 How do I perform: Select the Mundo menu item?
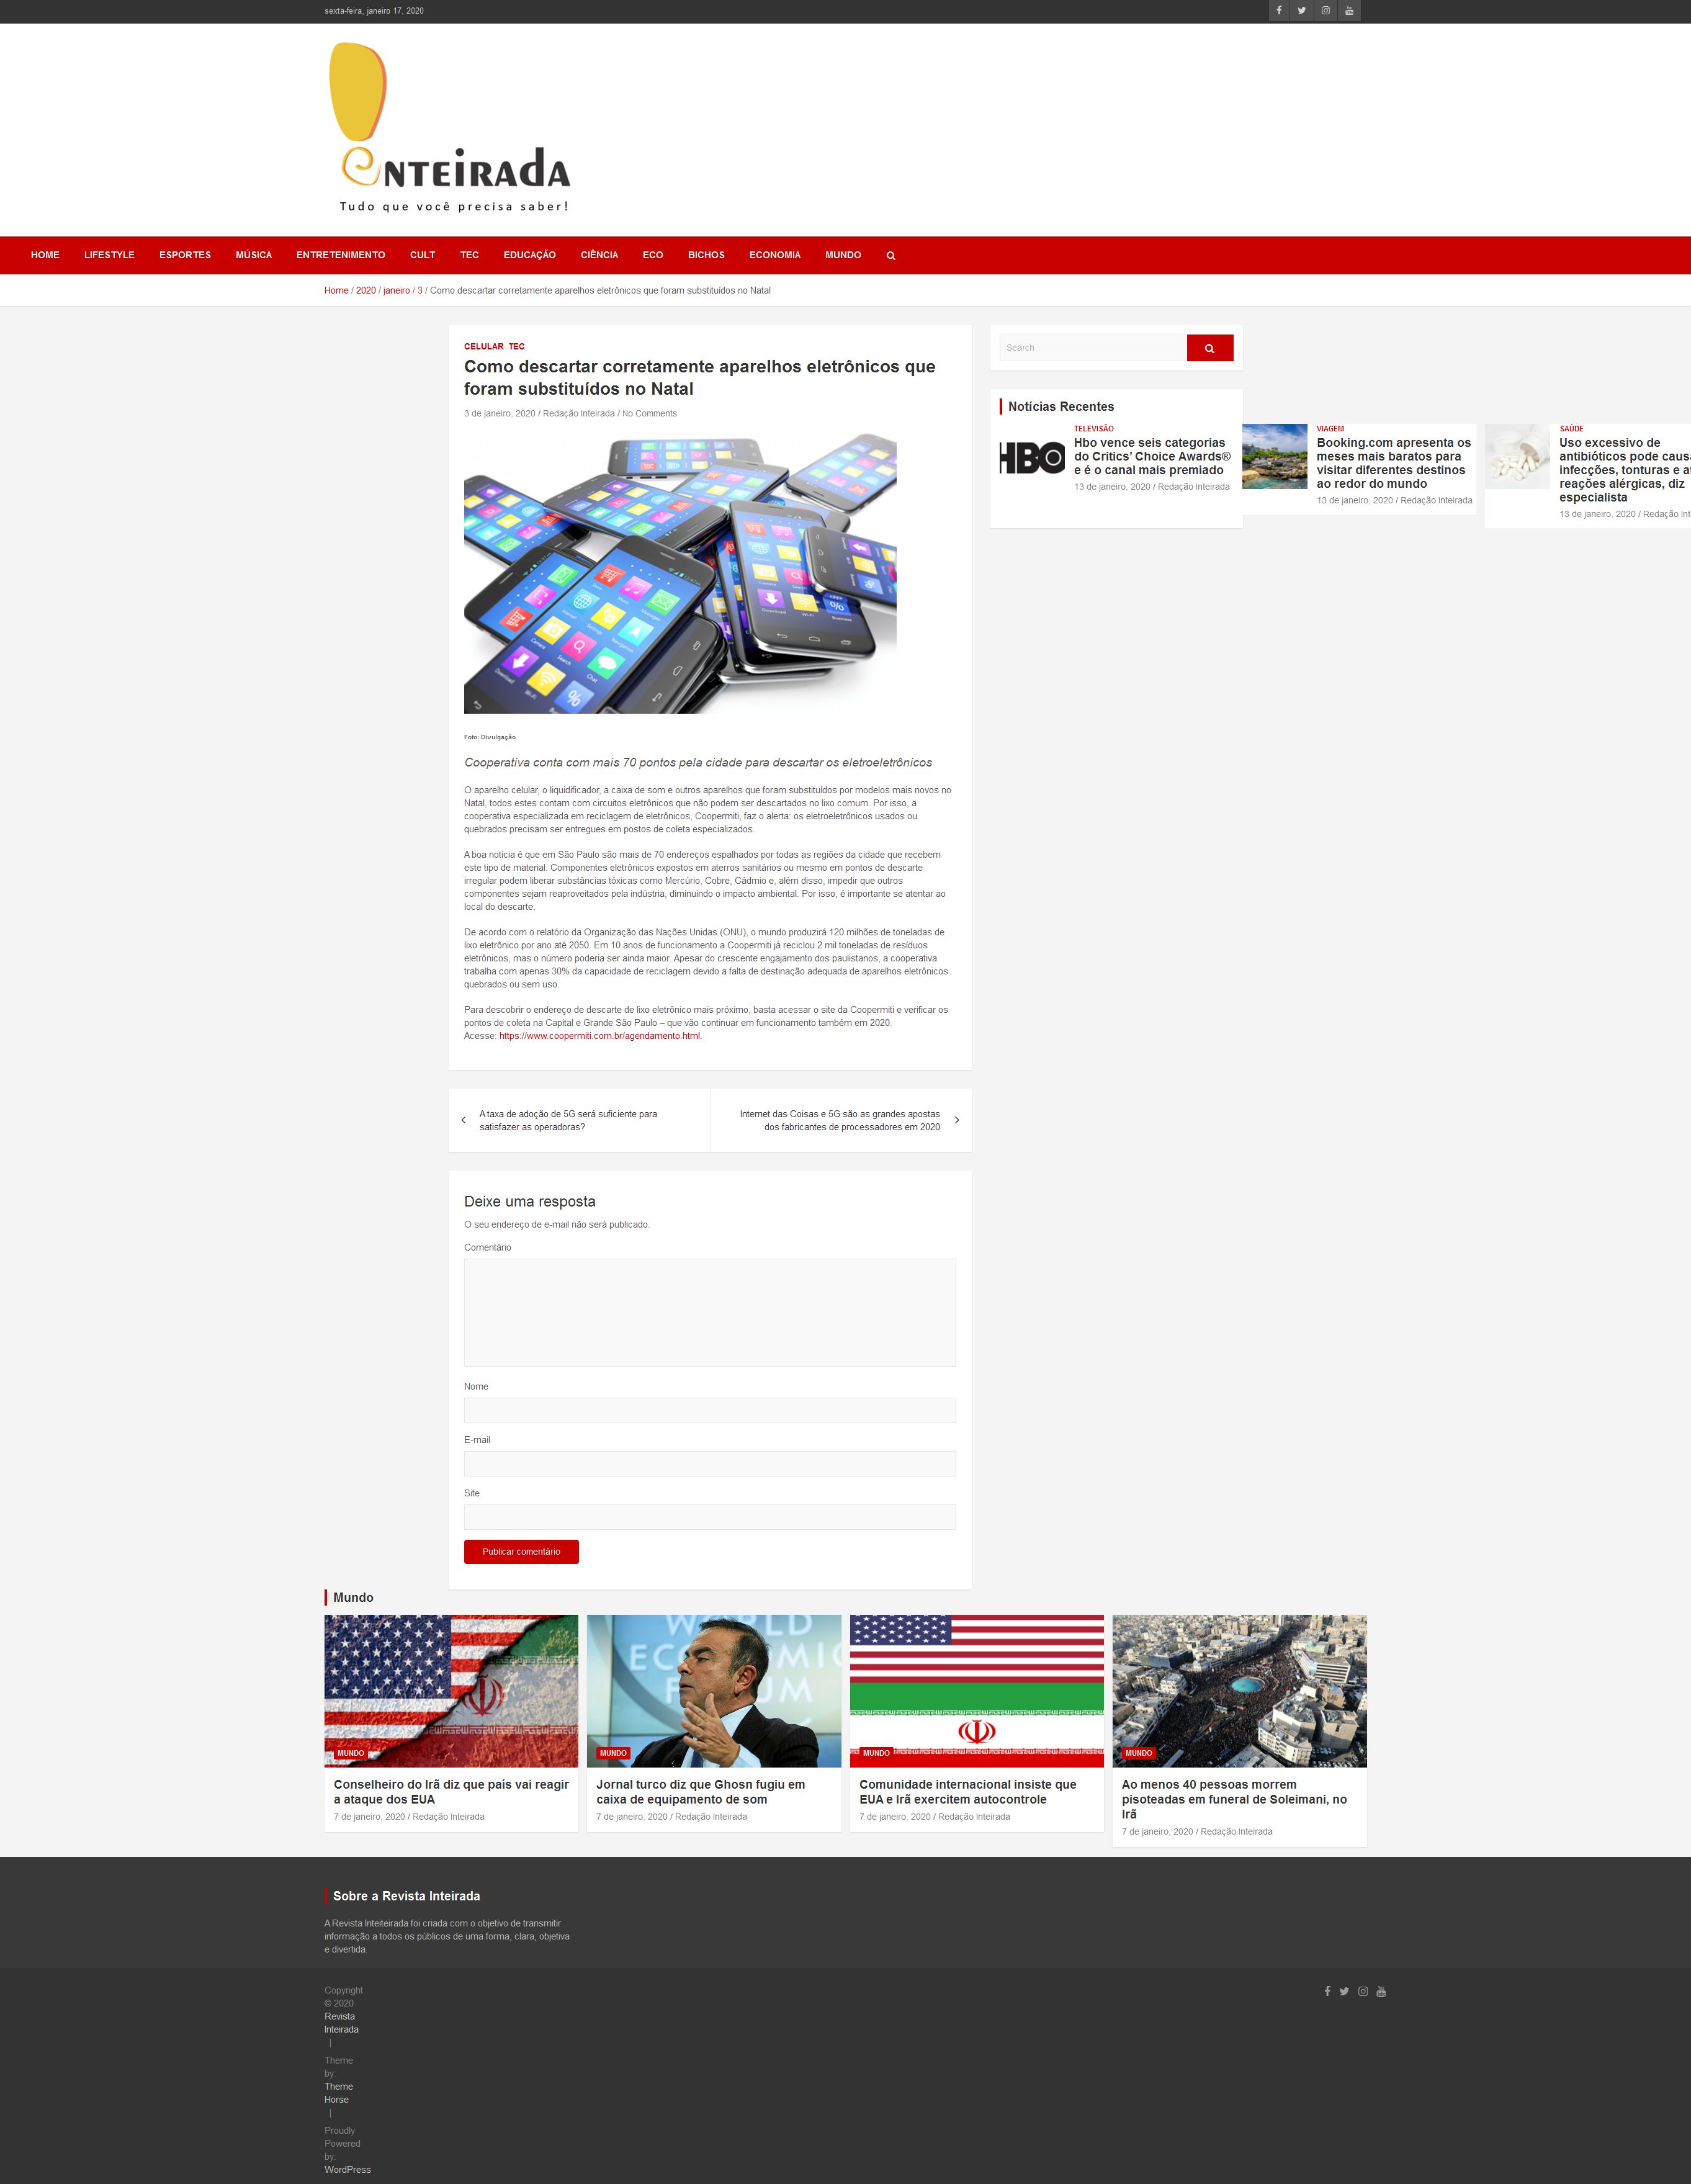[842, 255]
